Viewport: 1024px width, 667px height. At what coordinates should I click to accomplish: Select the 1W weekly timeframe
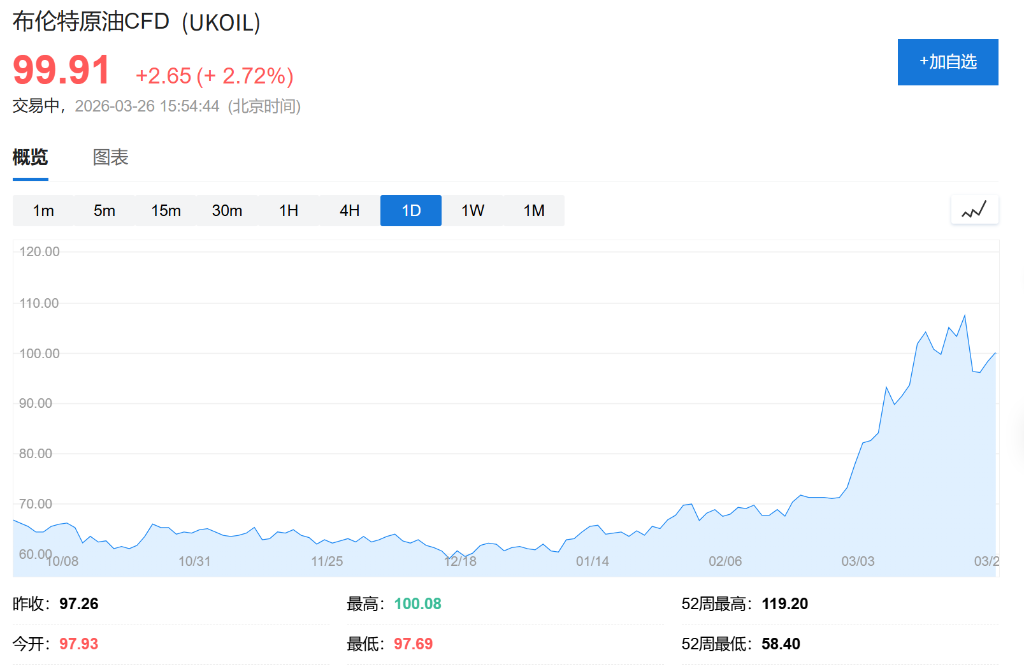pyautogui.click(x=472, y=210)
